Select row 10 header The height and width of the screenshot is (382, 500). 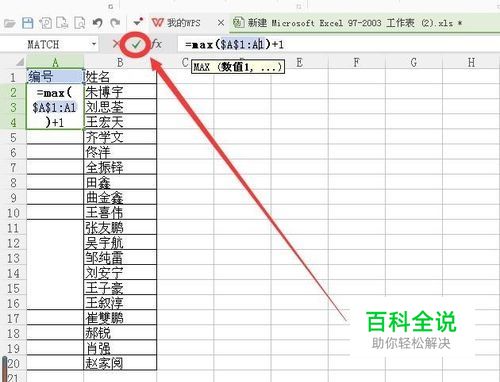(13, 213)
